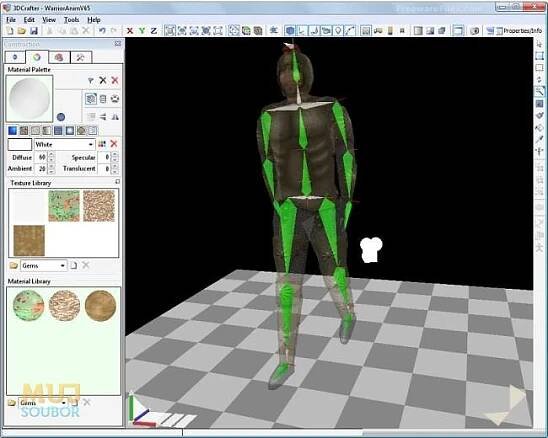
Task: Click folder icon beside Material Library Gems dropdown
Action: tap(12, 403)
